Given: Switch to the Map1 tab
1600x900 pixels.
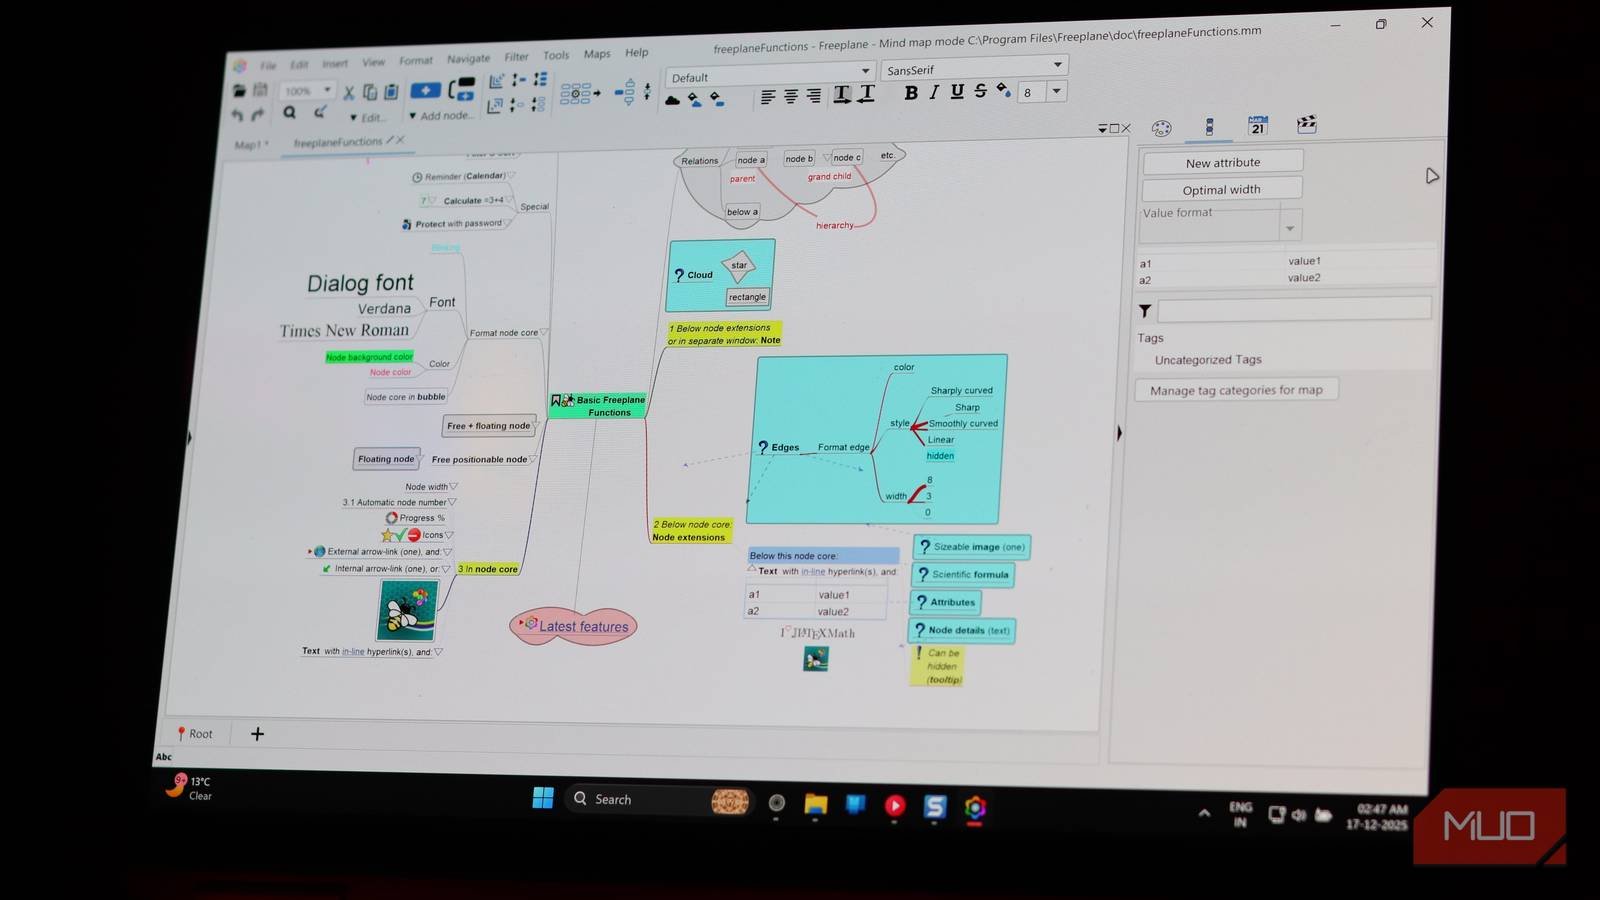Looking at the screenshot, I should 250,145.
